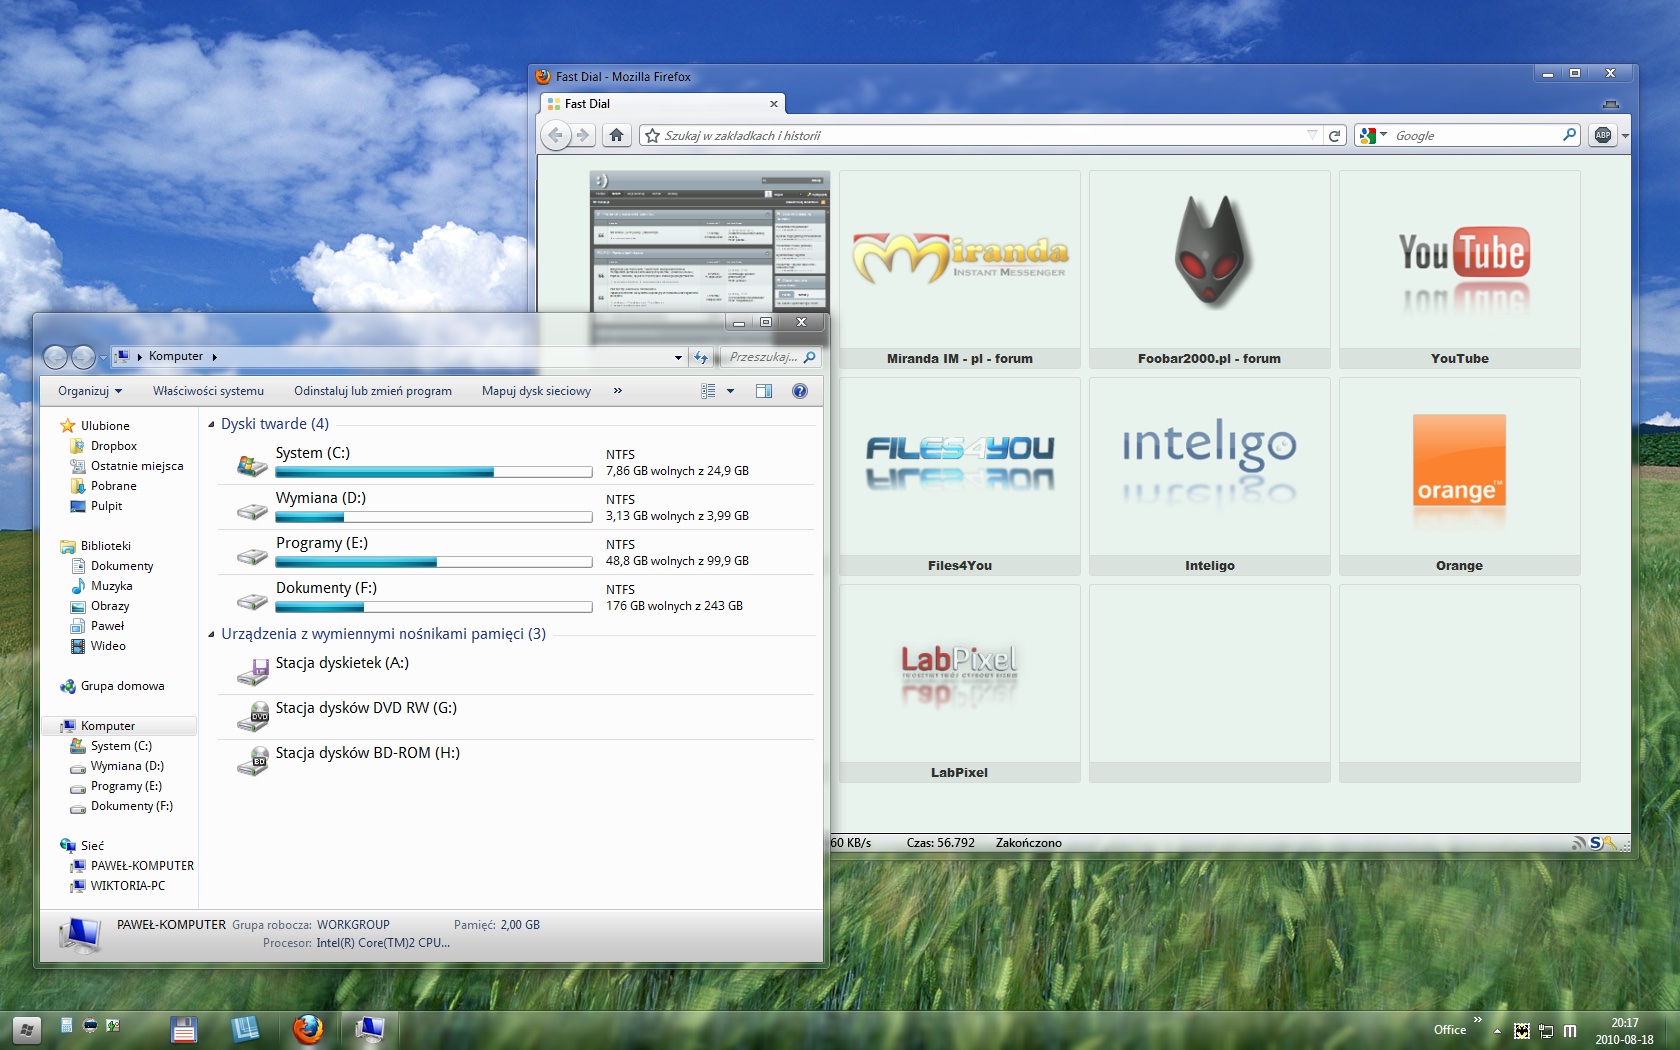The width and height of the screenshot is (1680, 1050).
Task: Refresh Explorer address bar location
Action: pyautogui.click(x=701, y=357)
